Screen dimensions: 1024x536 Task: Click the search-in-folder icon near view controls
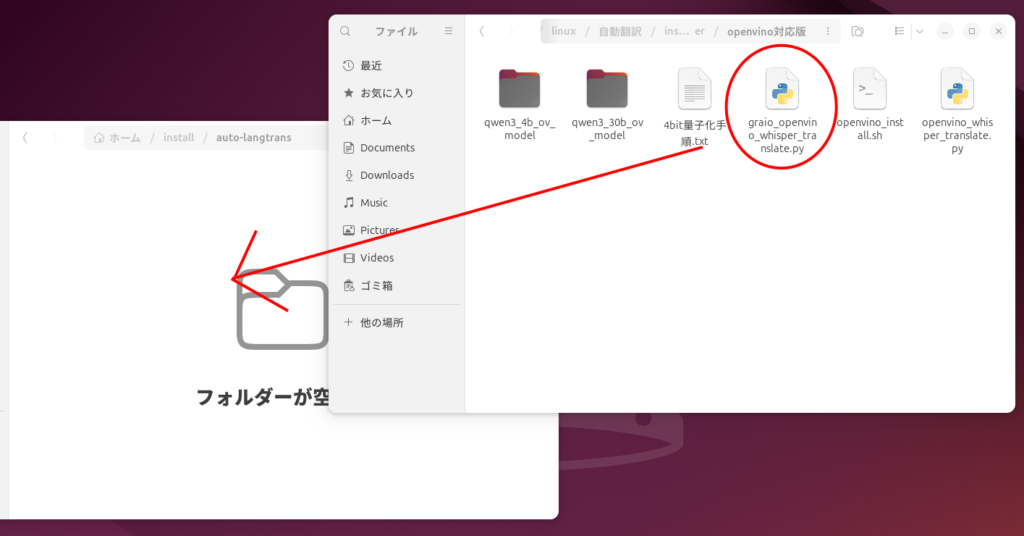[x=857, y=32]
